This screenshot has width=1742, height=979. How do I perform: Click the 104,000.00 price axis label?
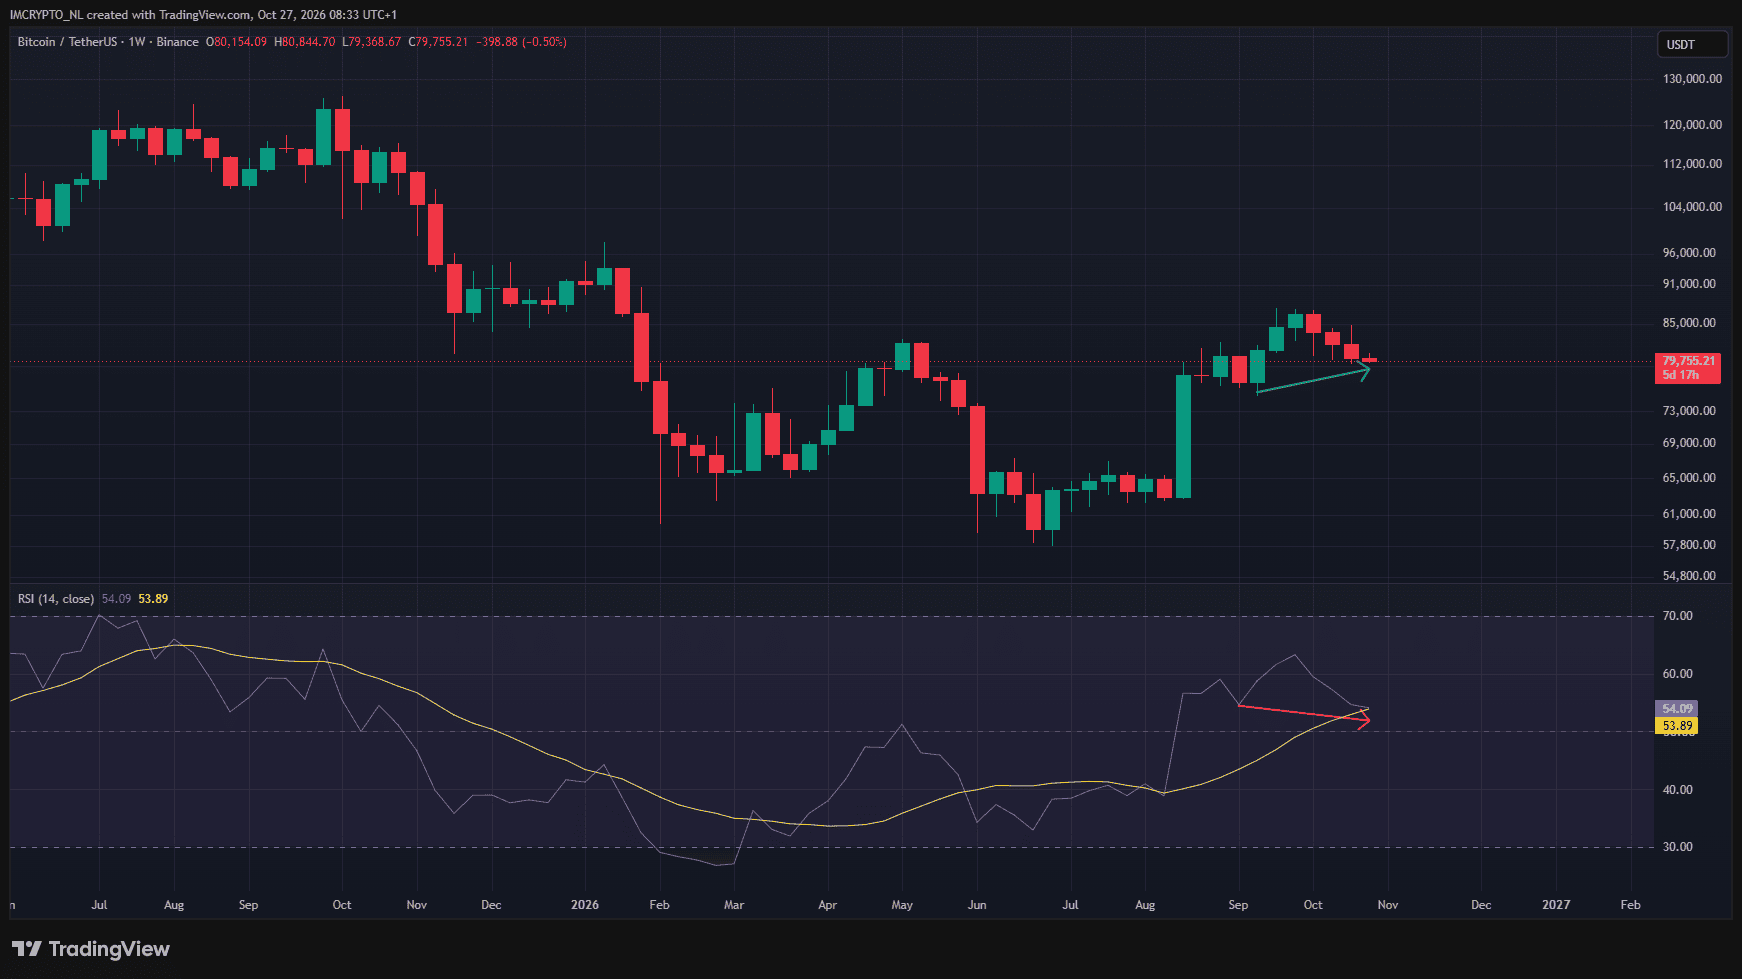(1692, 207)
